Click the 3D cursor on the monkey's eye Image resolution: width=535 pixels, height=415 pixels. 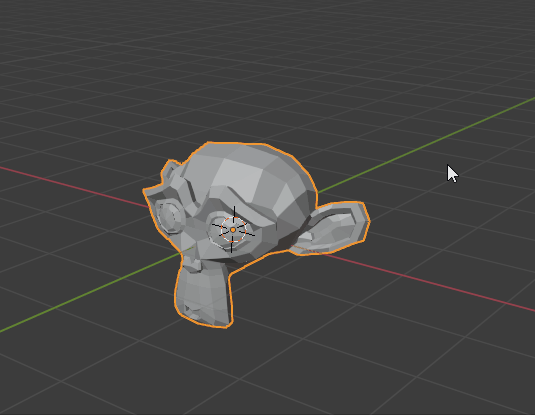point(233,230)
